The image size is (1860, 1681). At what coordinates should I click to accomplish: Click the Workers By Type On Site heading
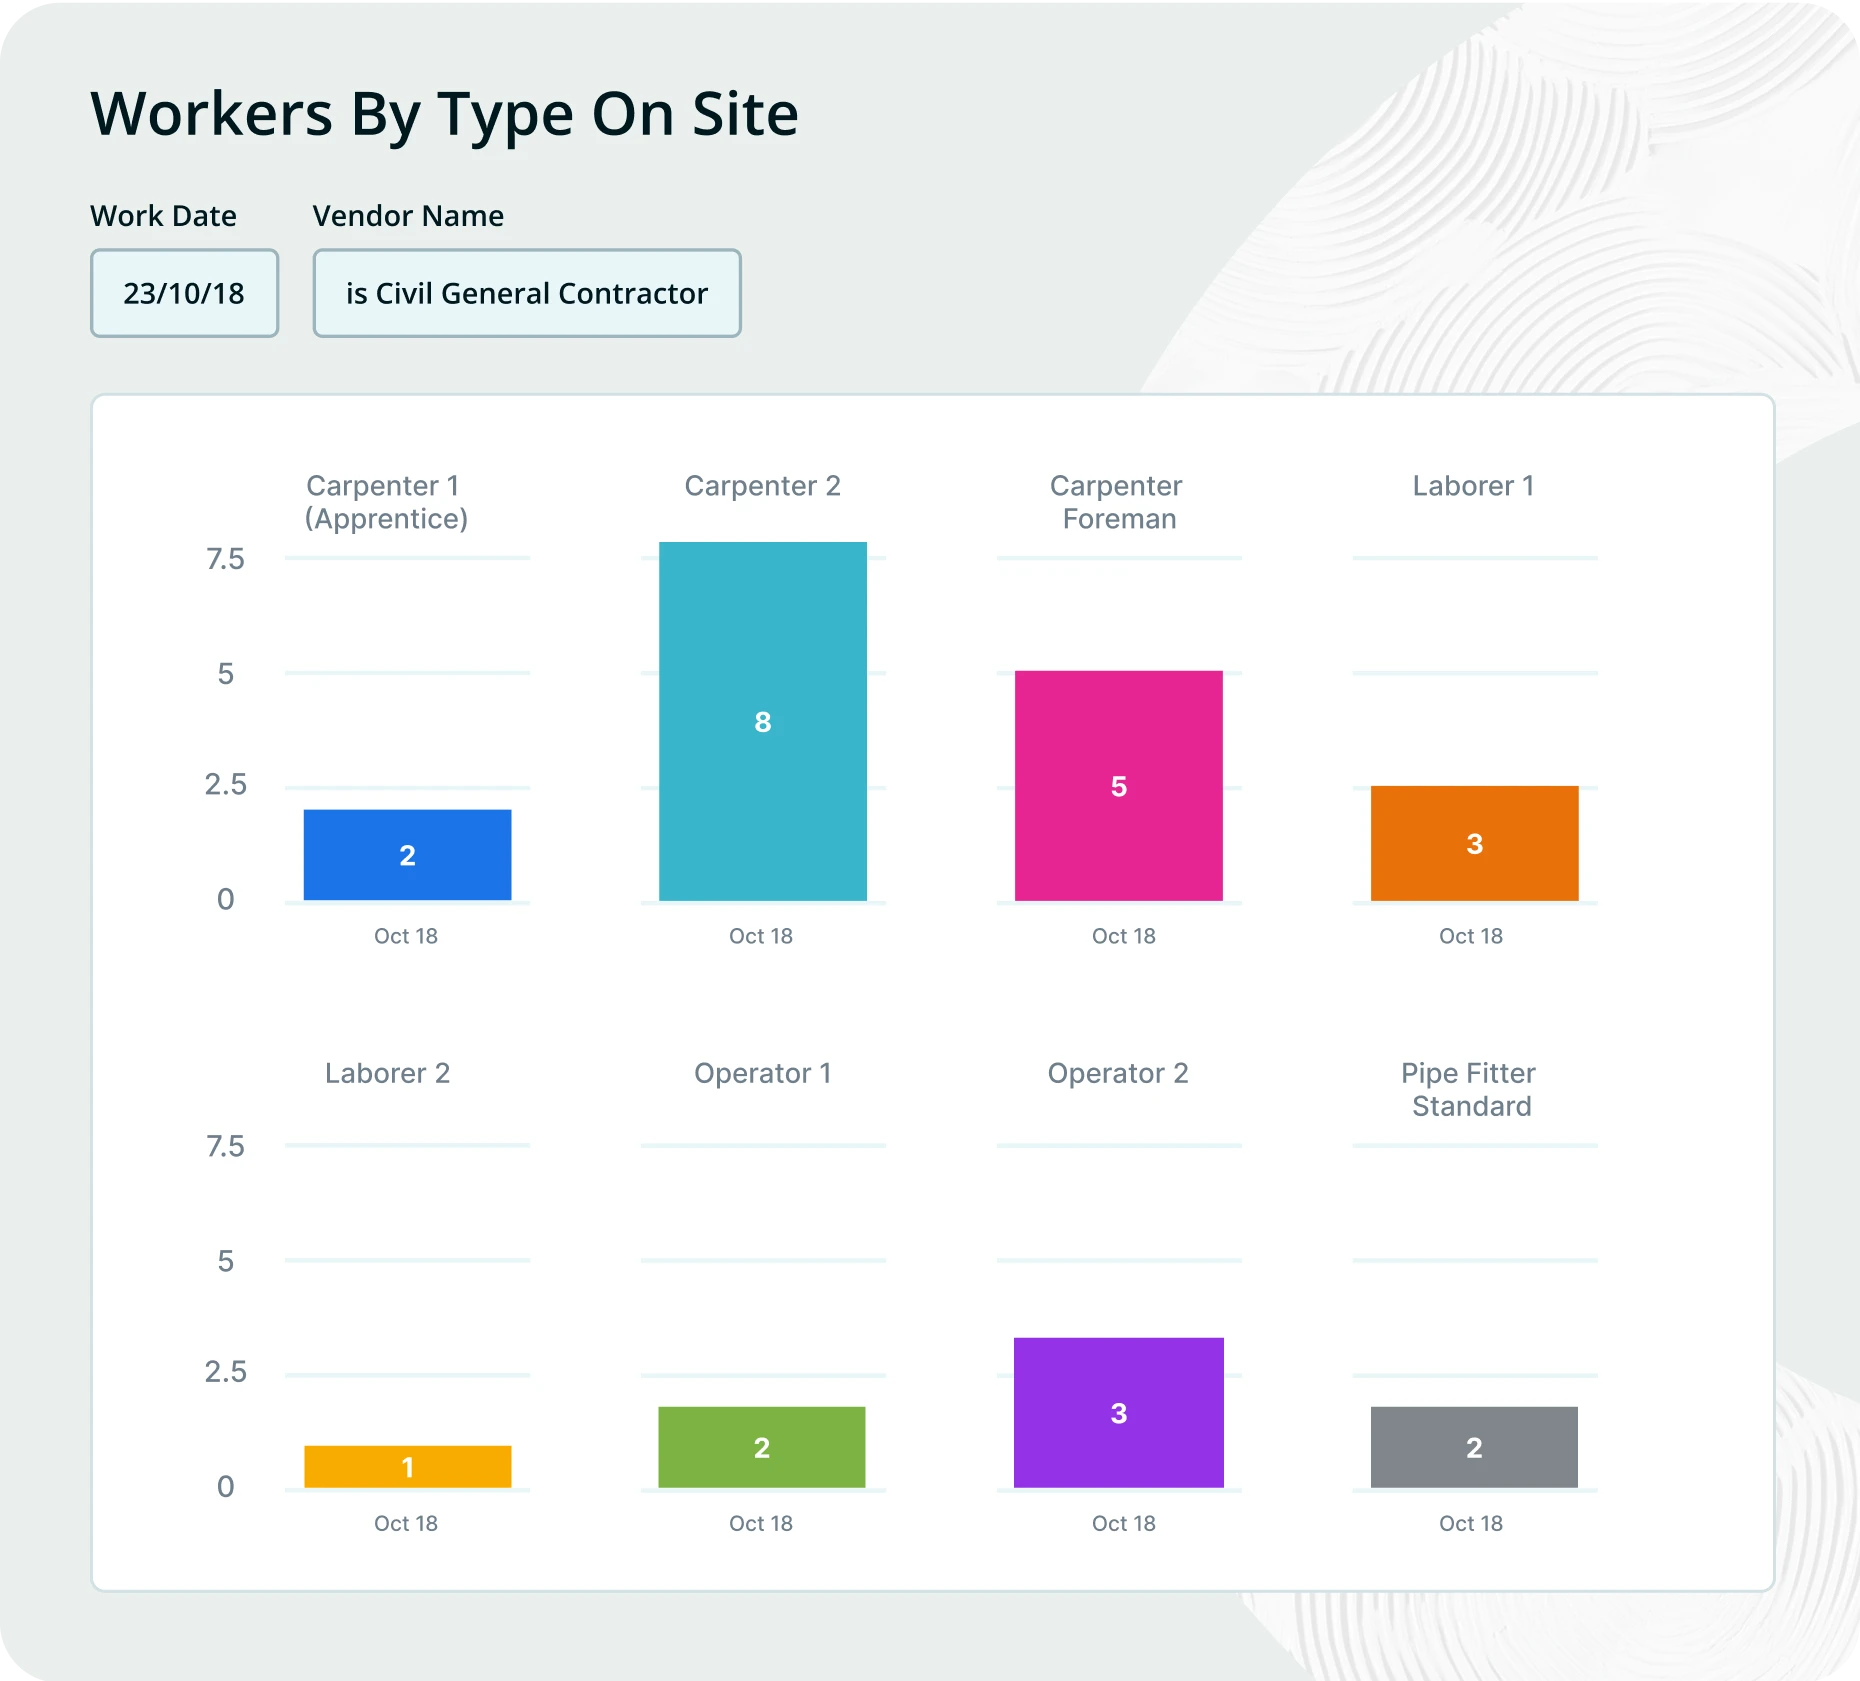pyautogui.click(x=444, y=114)
